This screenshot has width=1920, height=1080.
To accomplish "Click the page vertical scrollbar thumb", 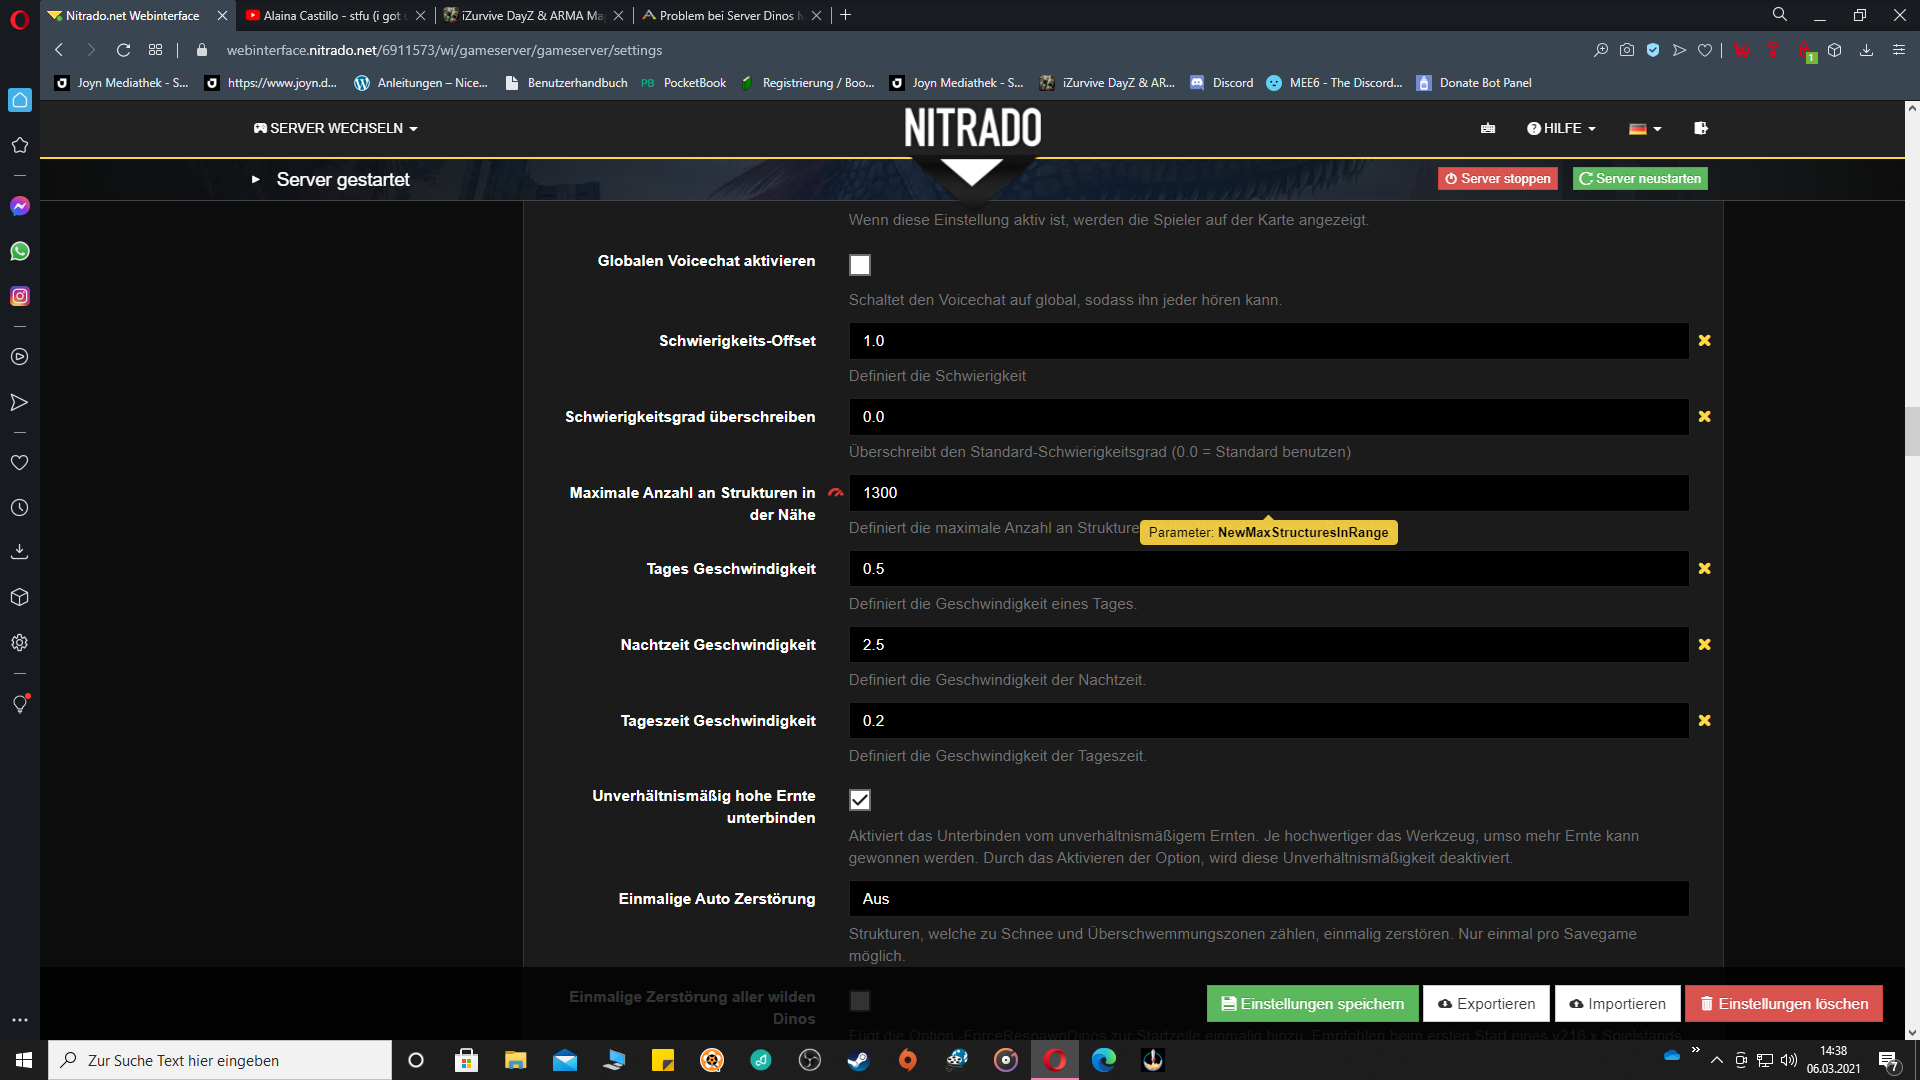I will (1912, 431).
